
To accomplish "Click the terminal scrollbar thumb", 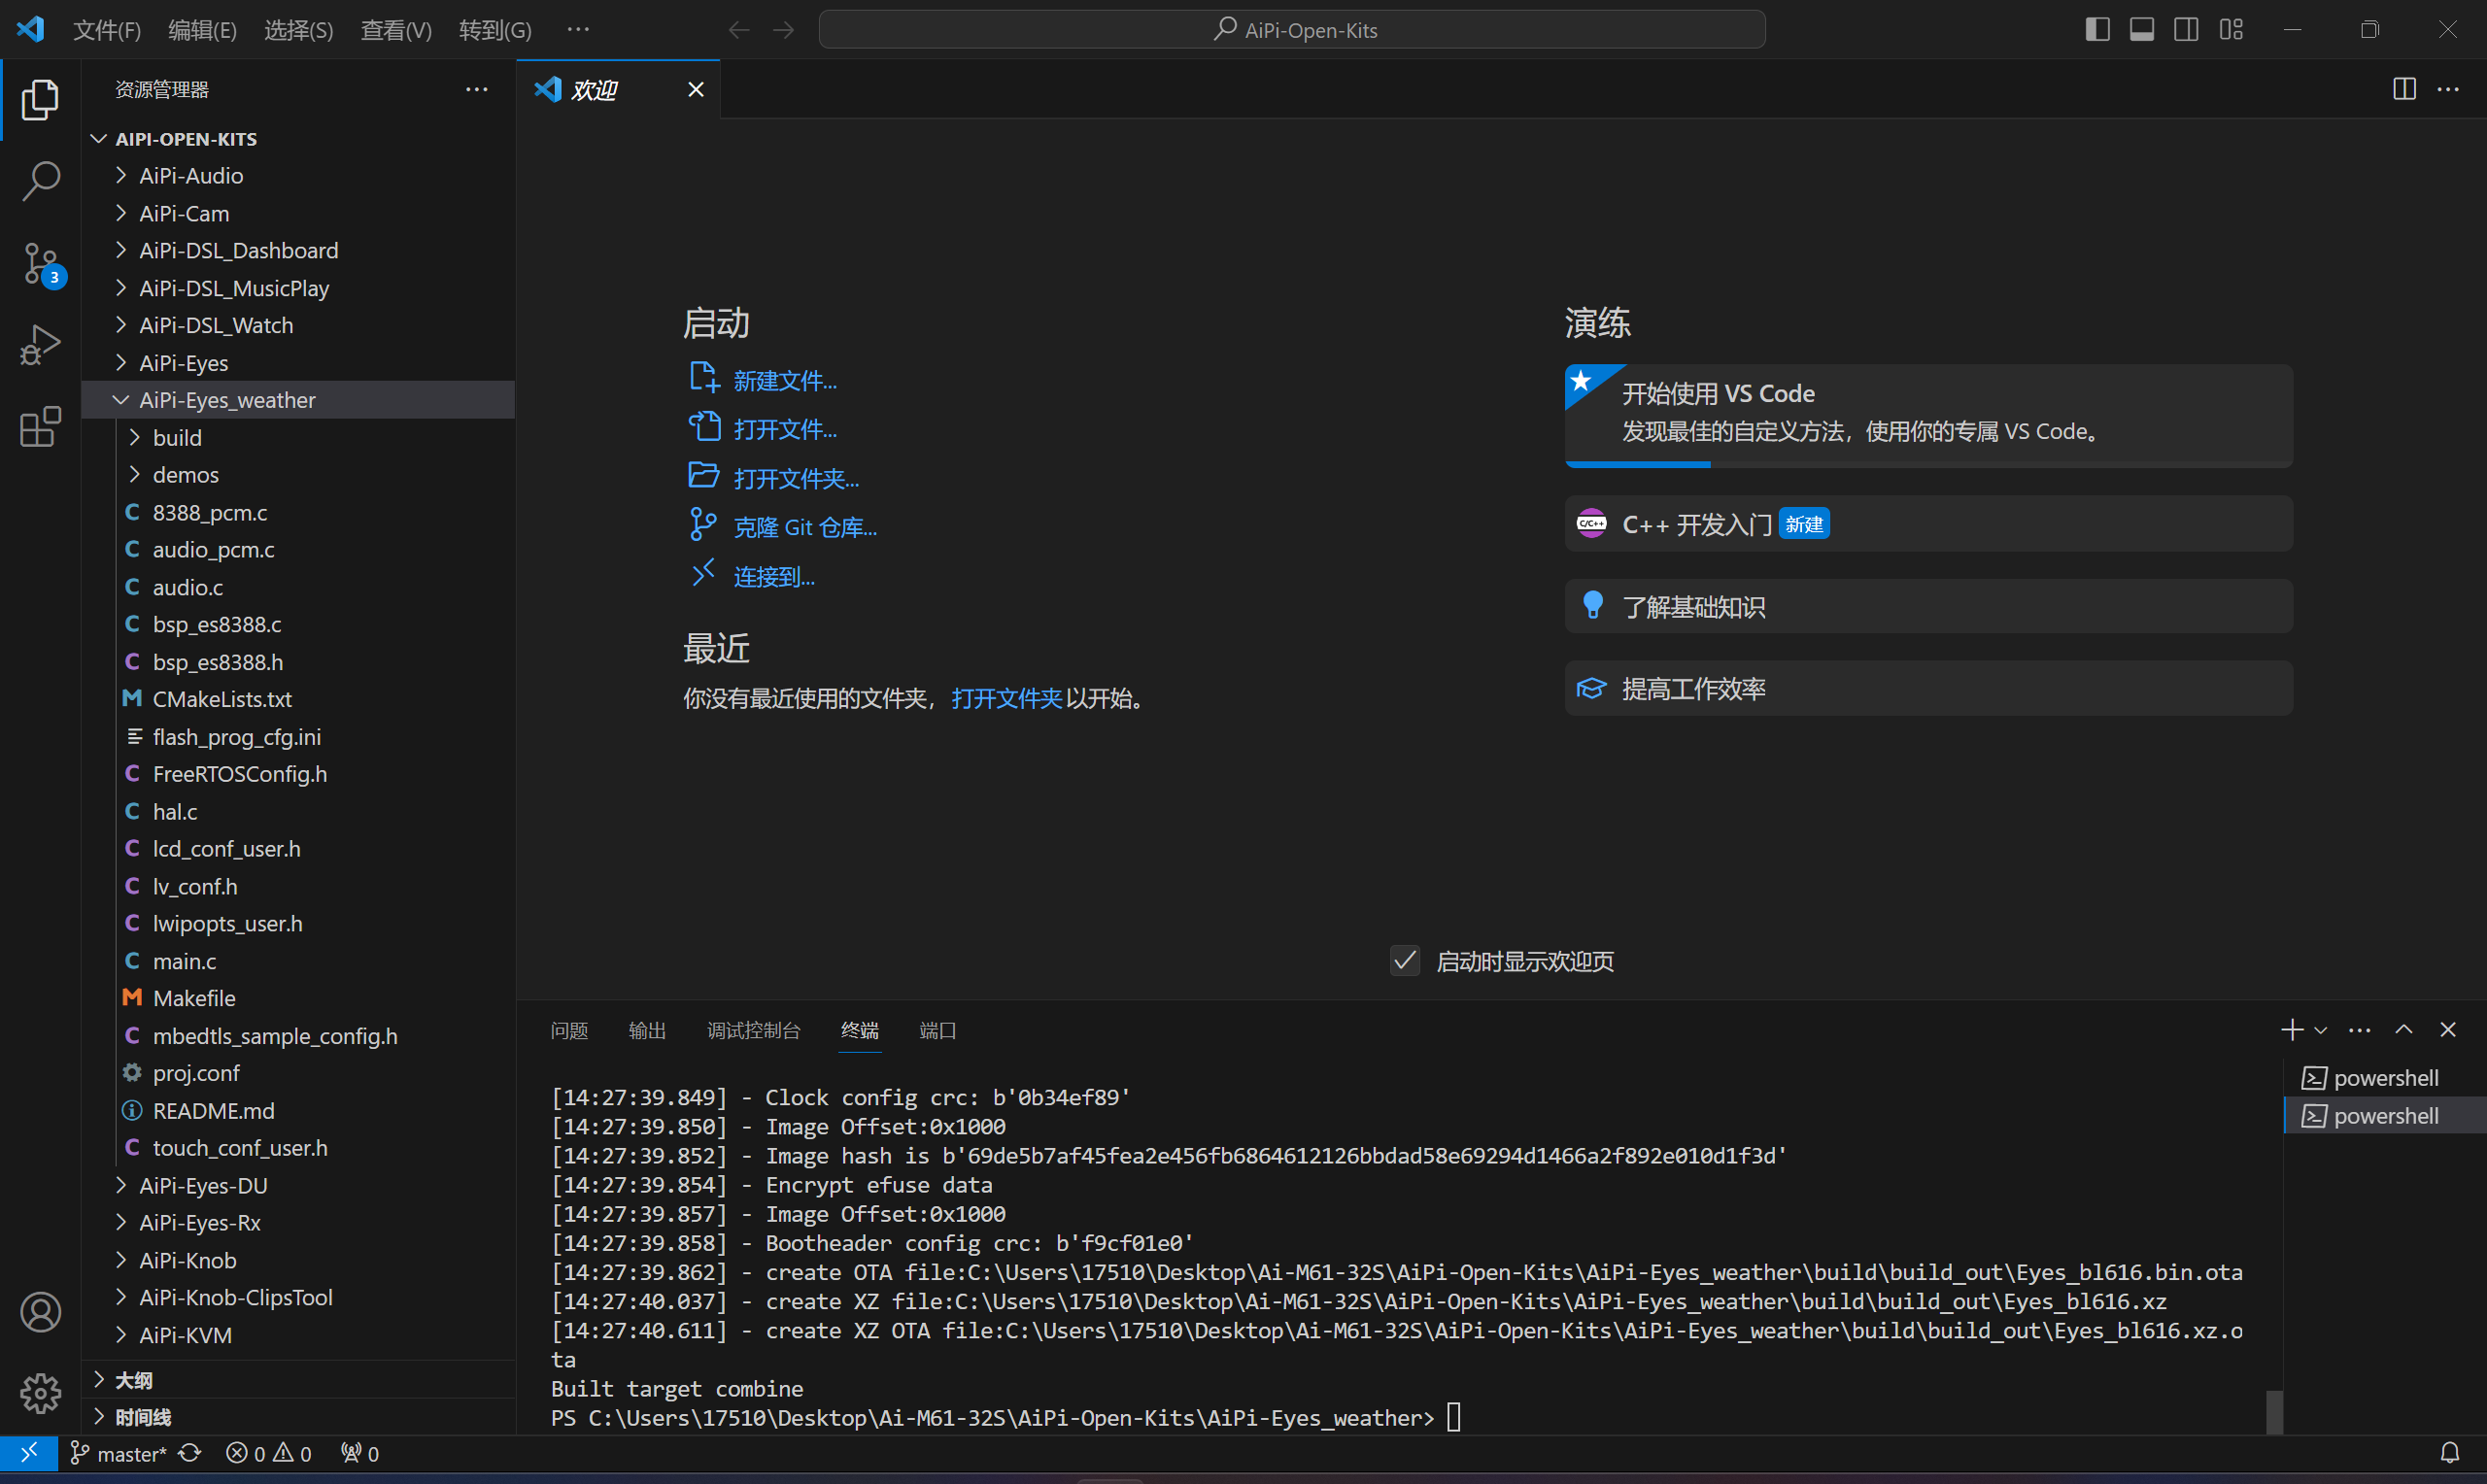I will coord(2274,1411).
